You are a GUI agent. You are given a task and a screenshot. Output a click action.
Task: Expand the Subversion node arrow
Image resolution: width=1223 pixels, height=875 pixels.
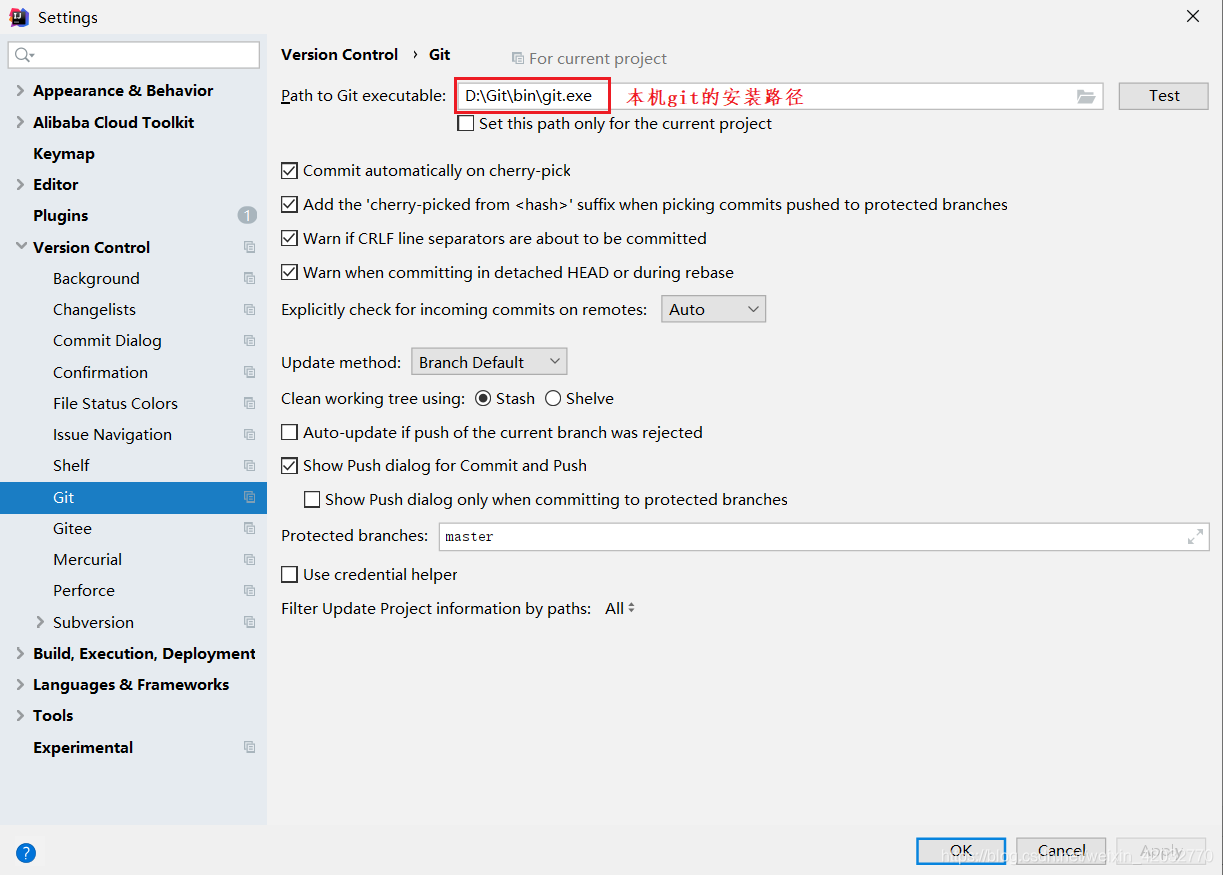click(40, 622)
